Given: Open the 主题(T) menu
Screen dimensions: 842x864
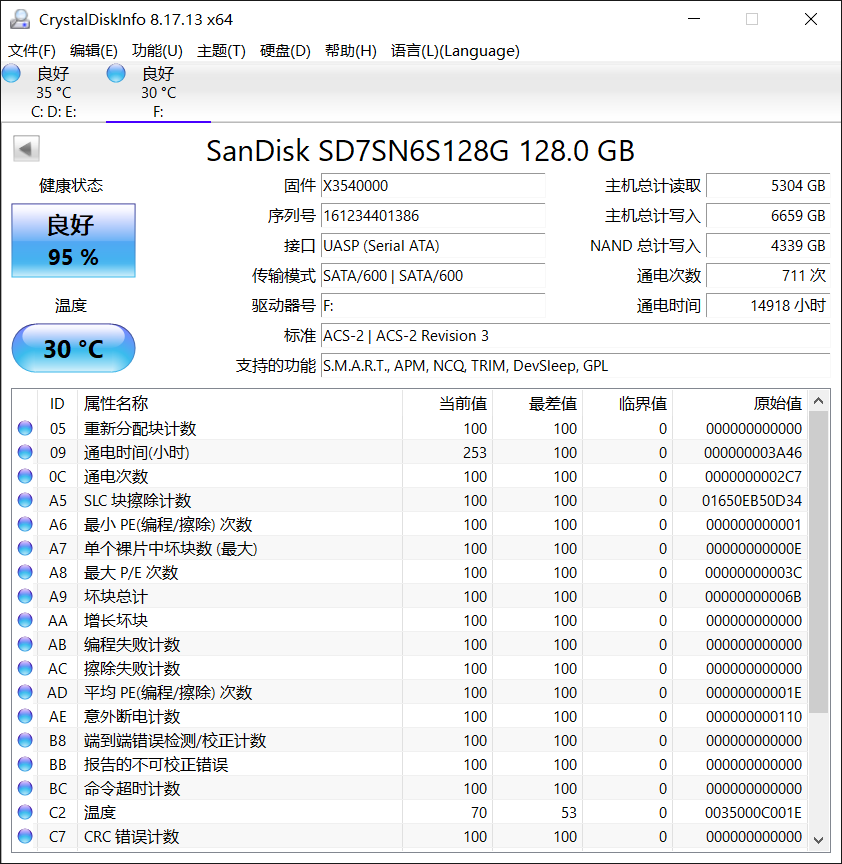Looking at the screenshot, I should tap(221, 51).
